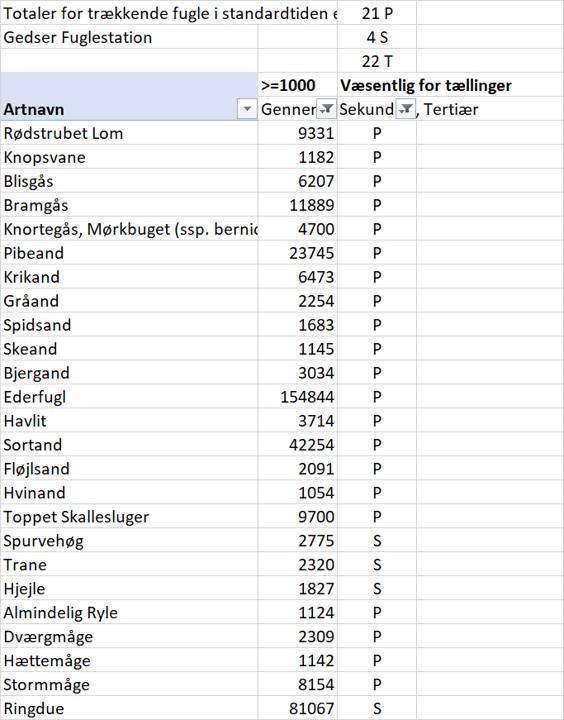Click the 21 P summary cell

[377, 13]
